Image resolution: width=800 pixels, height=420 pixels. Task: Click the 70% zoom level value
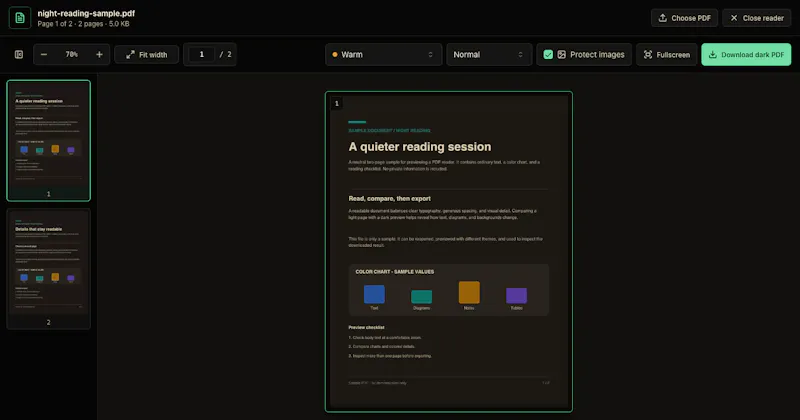pos(72,55)
